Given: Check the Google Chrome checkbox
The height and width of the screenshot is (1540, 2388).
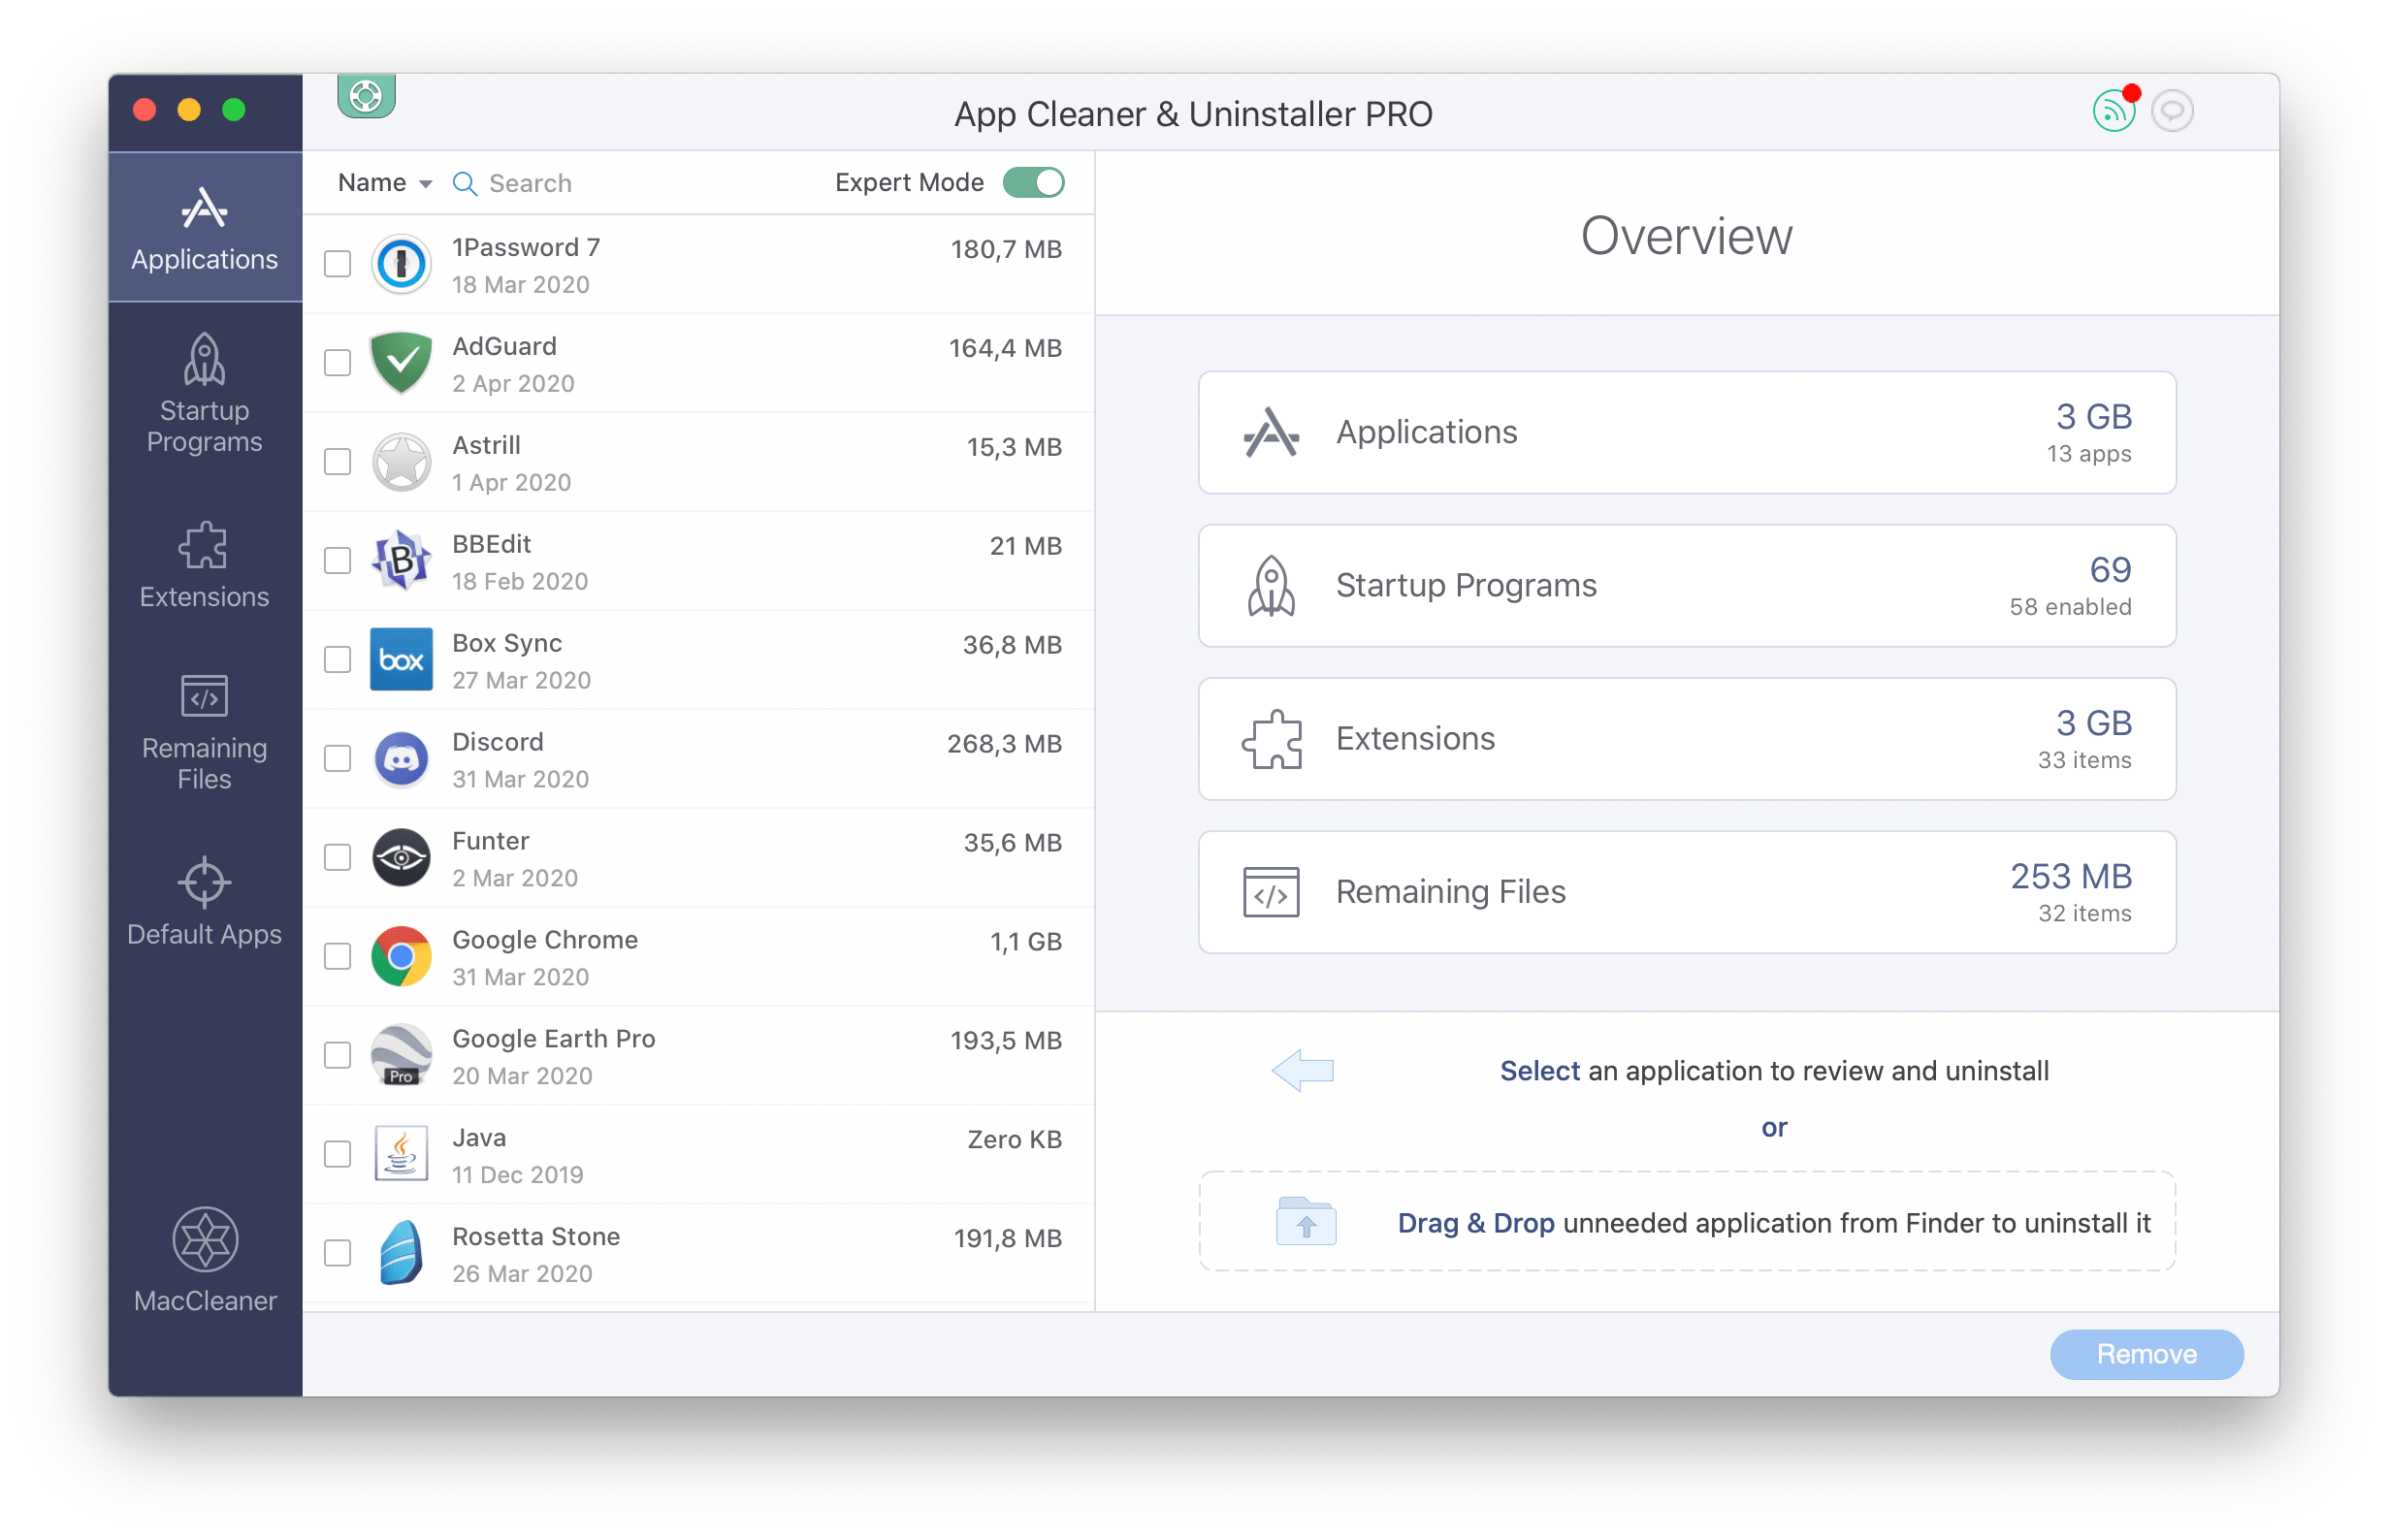Looking at the screenshot, I should click(x=336, y=955).
